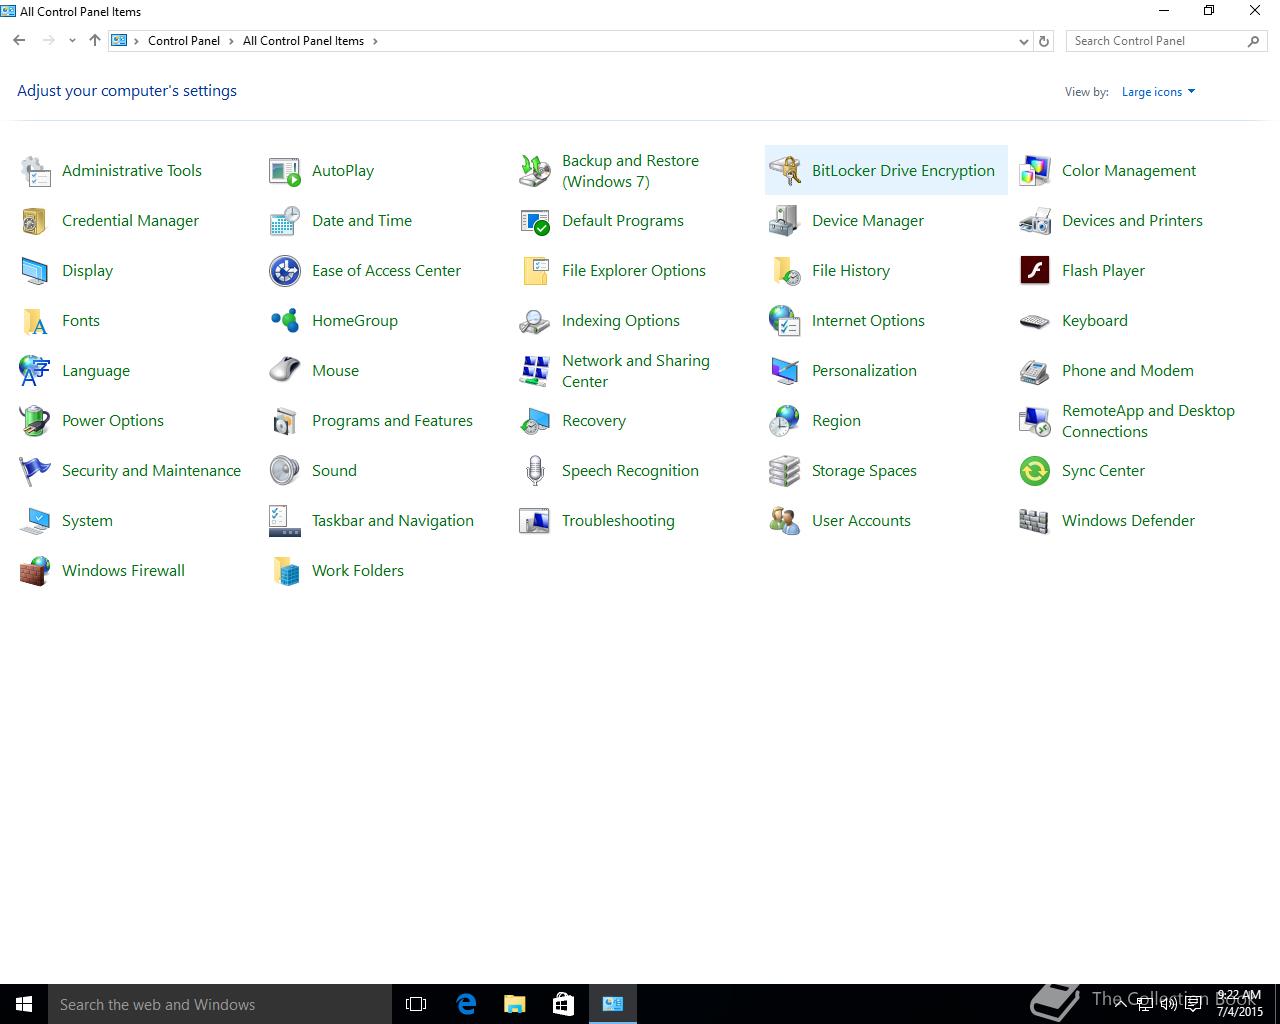Open Sync Center green icon
This screenshot has height=1024, width=1280.
click(x=1035, y=471)
